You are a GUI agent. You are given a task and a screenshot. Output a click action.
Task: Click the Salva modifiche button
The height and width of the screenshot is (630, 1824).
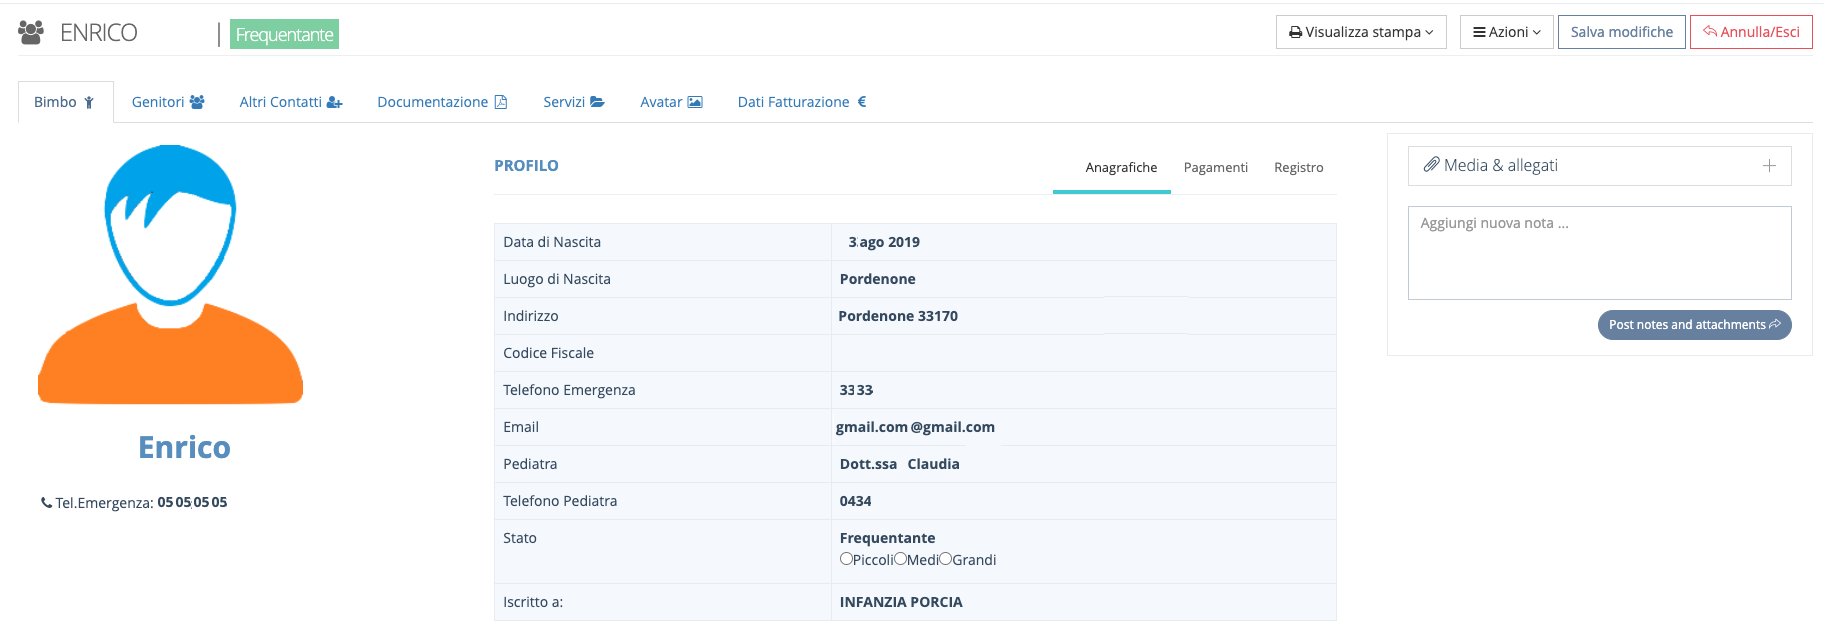tap(1621, 32)
